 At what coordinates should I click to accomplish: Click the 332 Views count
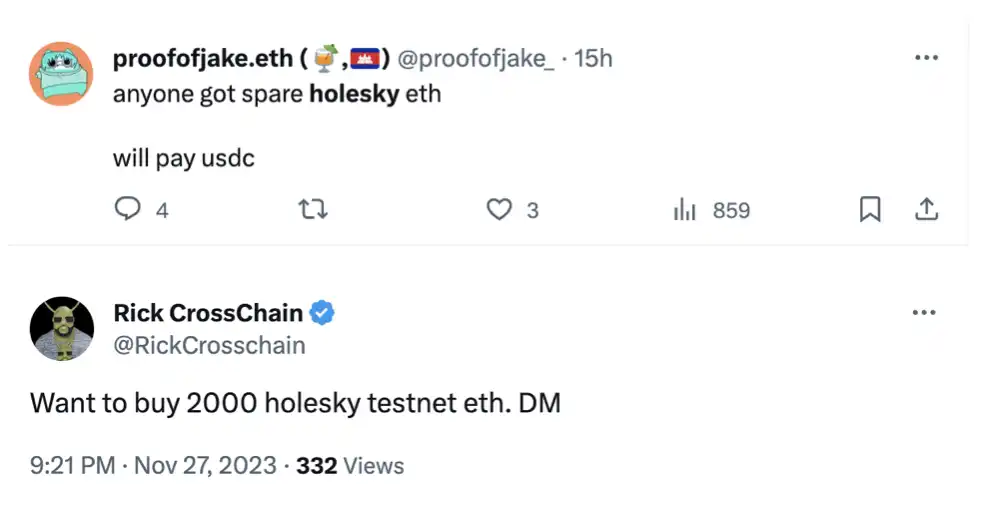(350, 466)
